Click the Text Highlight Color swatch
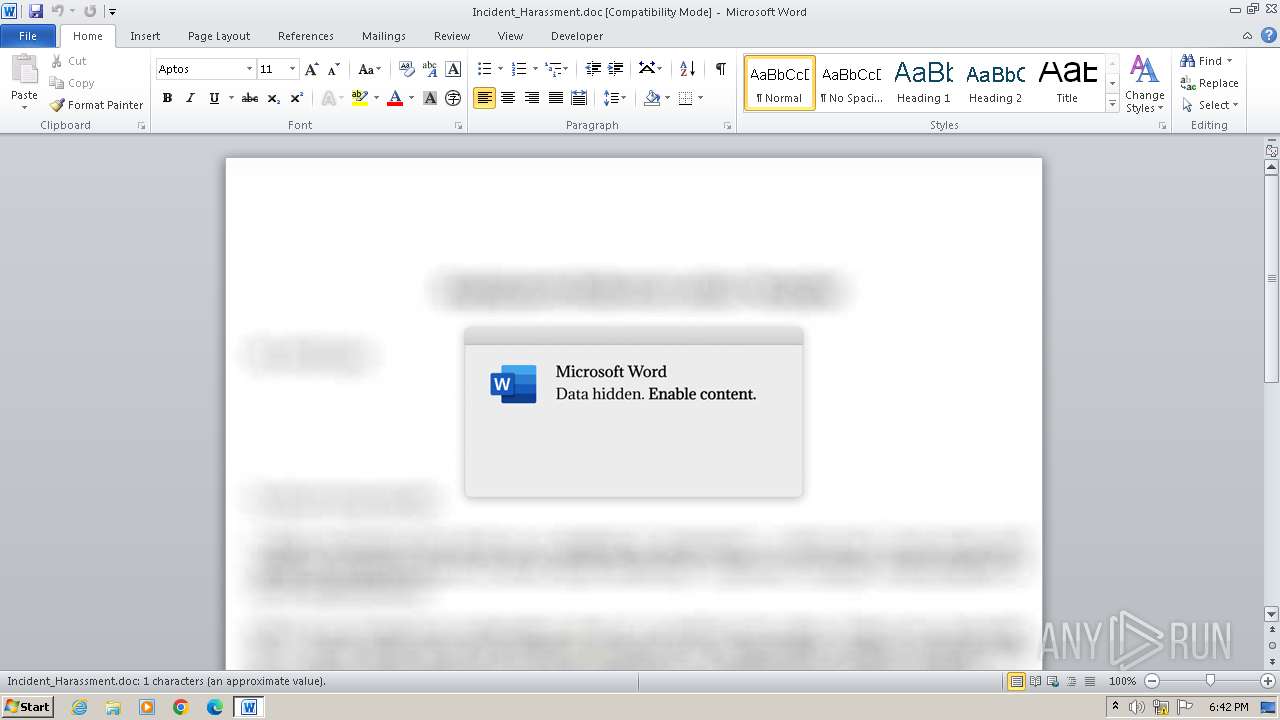 [360, 98]
